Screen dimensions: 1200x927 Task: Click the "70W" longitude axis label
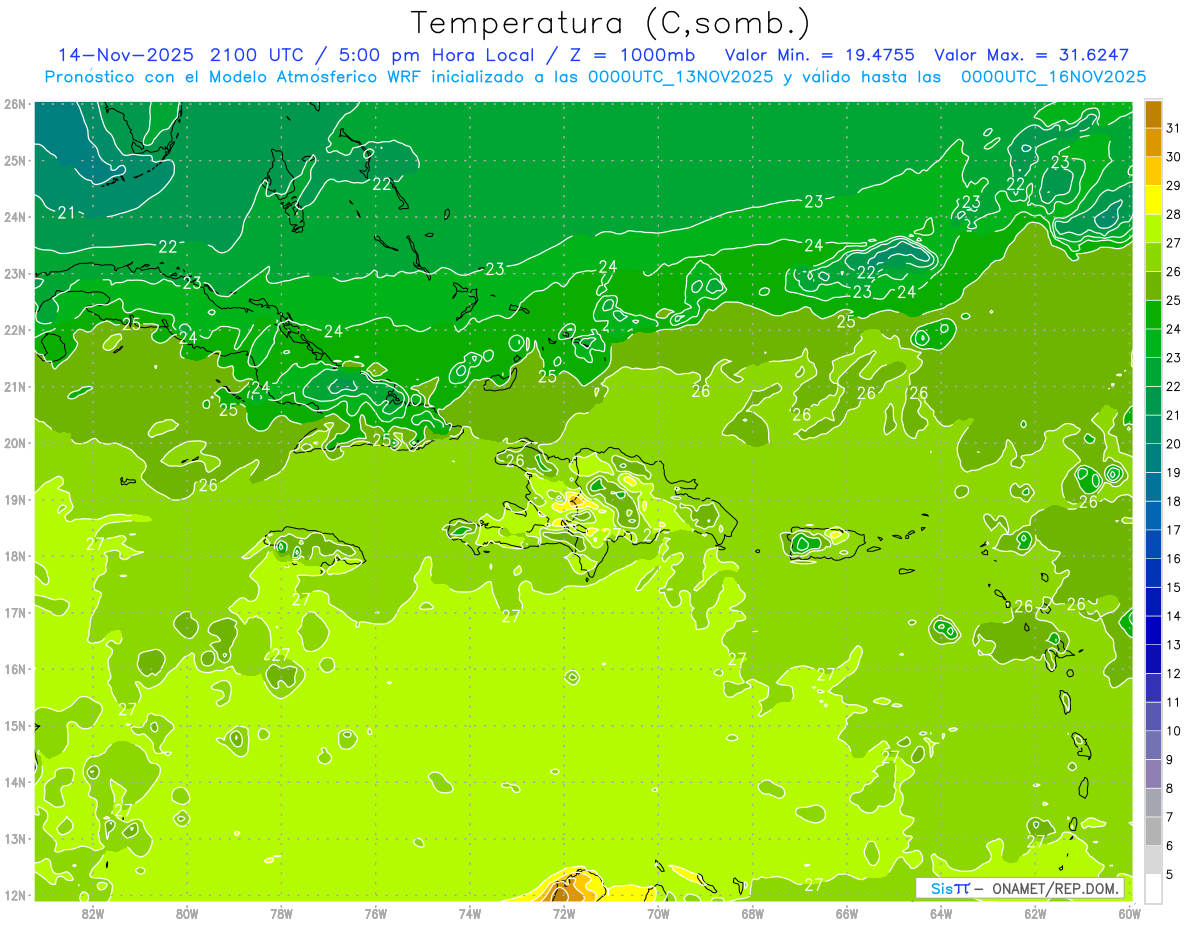(658, 913)
